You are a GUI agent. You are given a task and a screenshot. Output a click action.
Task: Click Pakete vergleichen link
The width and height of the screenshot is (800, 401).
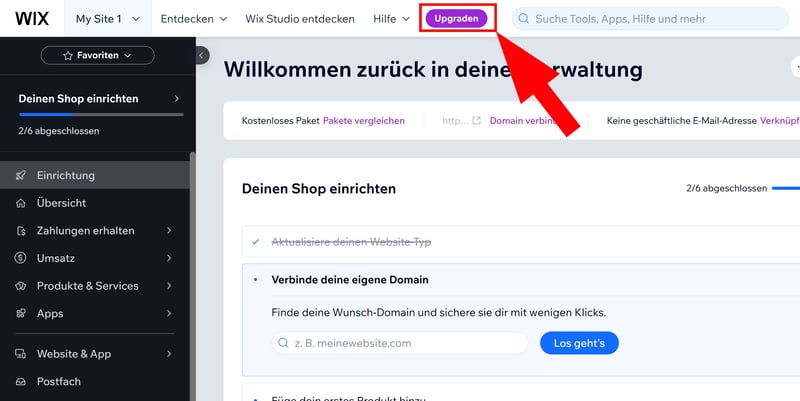pyautogui.click(x=364, y=121)
